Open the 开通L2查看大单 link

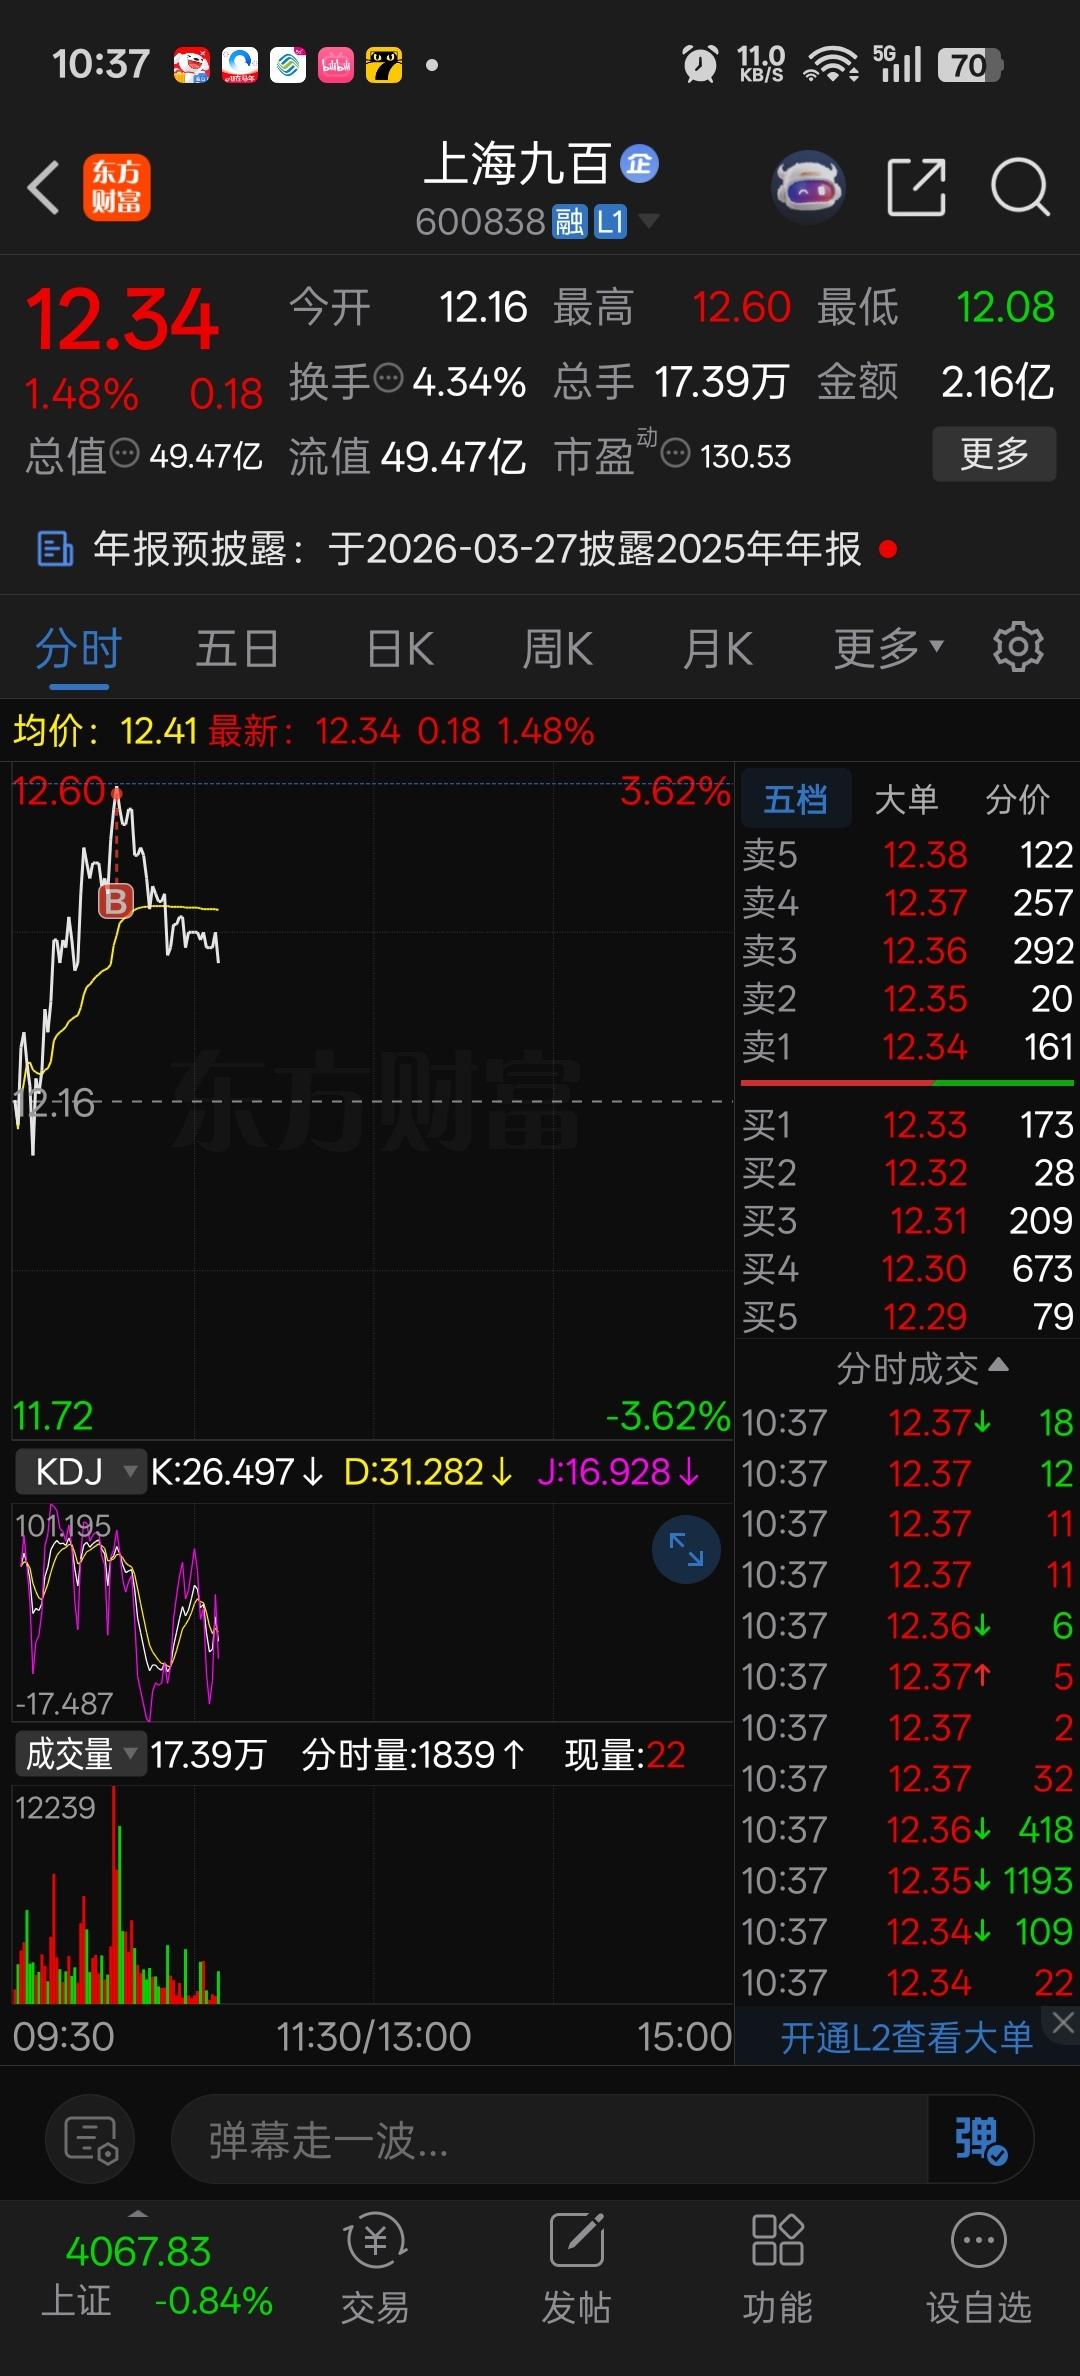(x=906, y=2038)
